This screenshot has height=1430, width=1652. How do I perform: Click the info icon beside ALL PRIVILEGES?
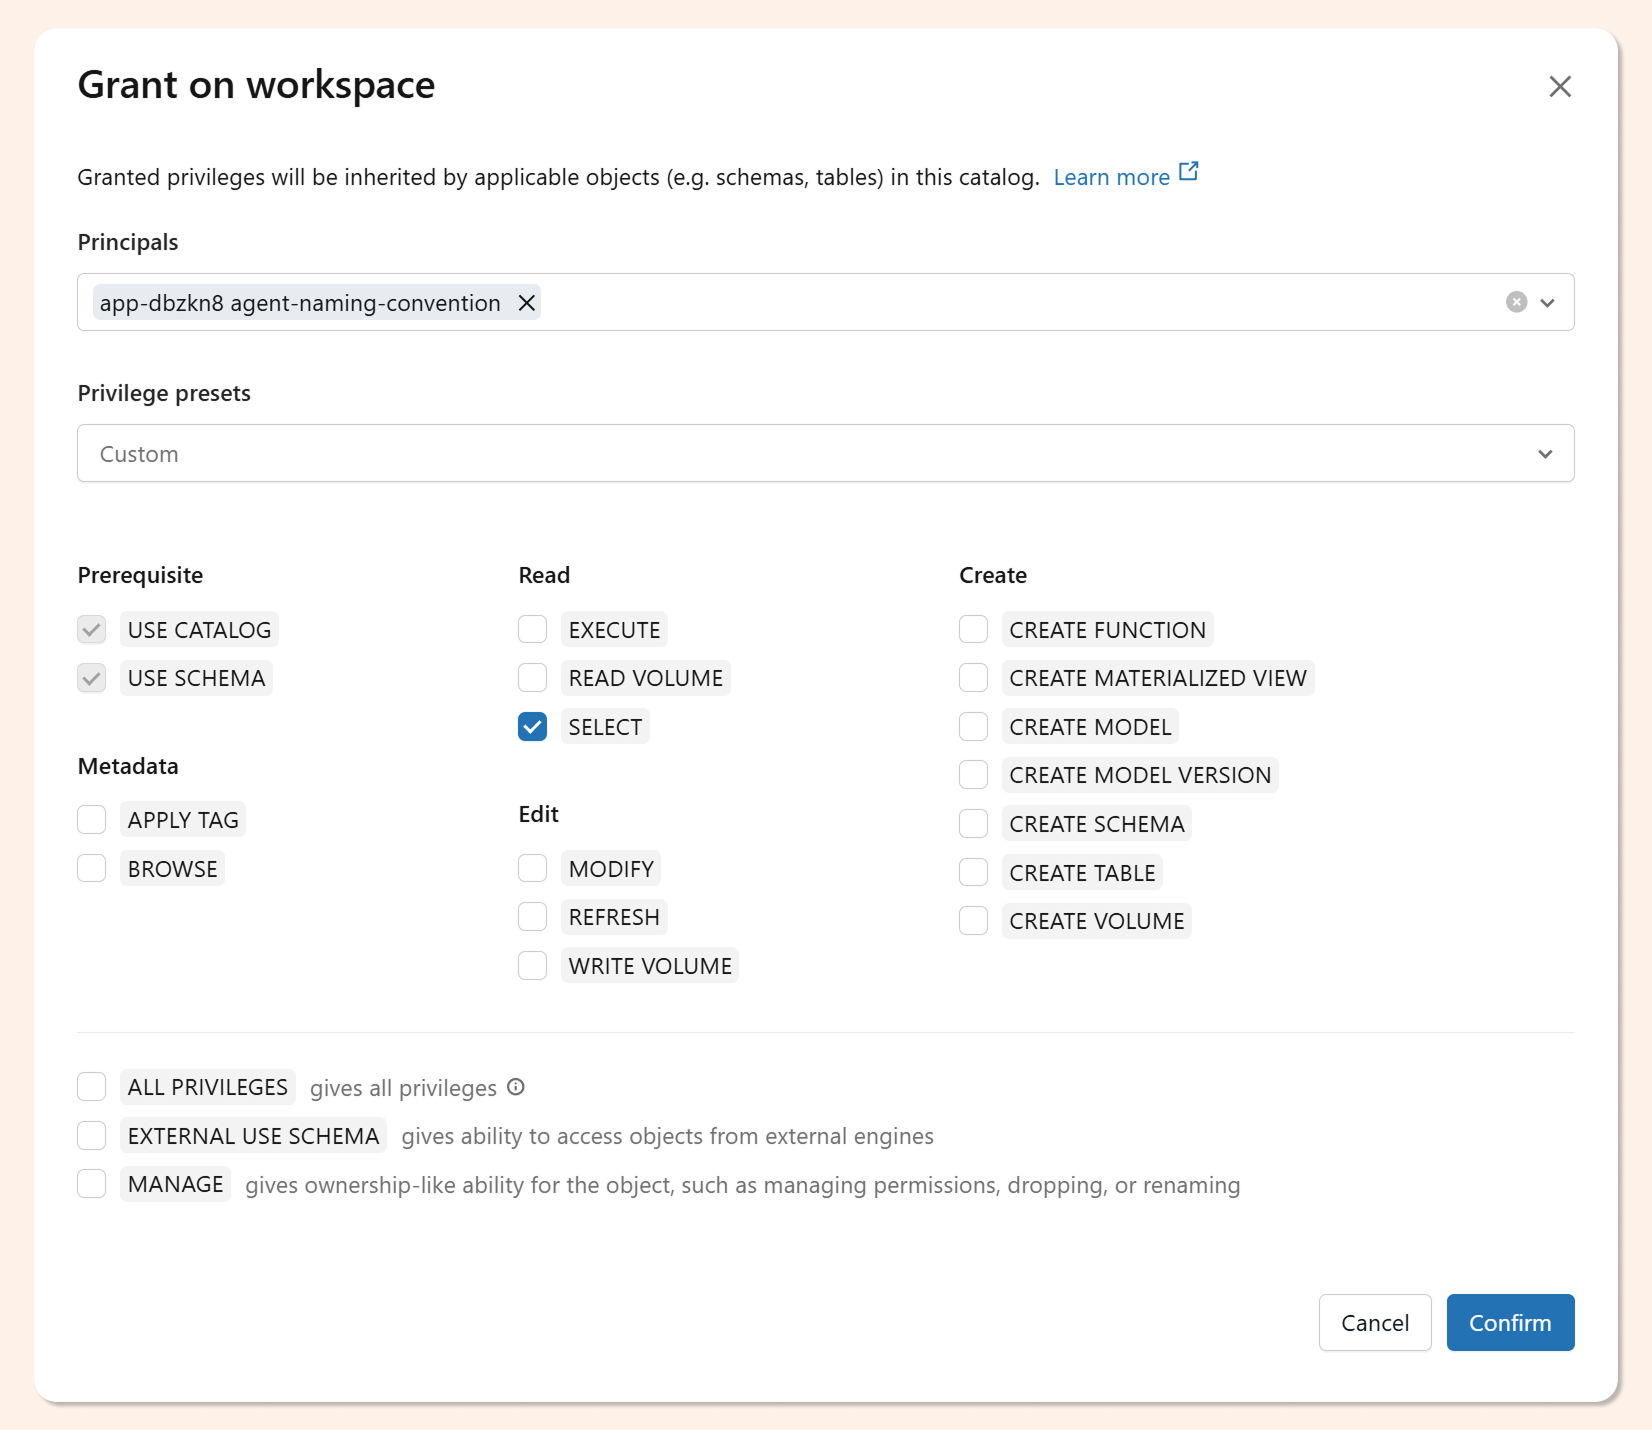516,1087
